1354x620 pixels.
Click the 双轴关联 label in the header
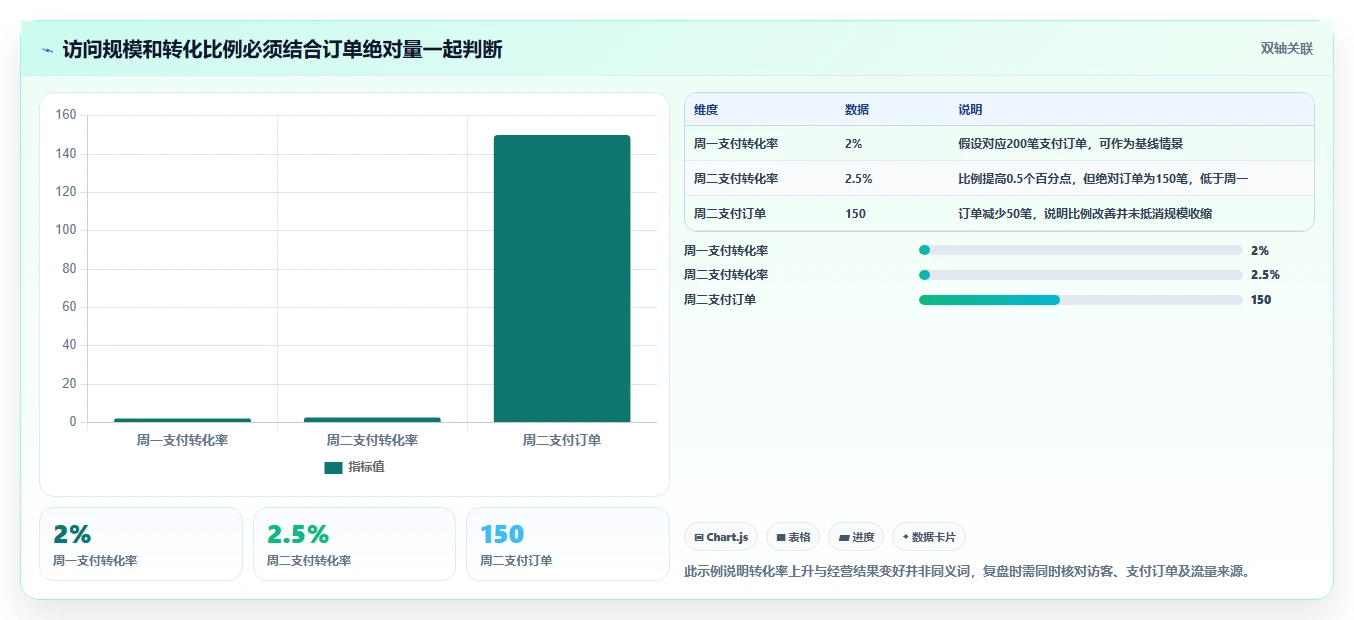click(x=1287, y=49)
